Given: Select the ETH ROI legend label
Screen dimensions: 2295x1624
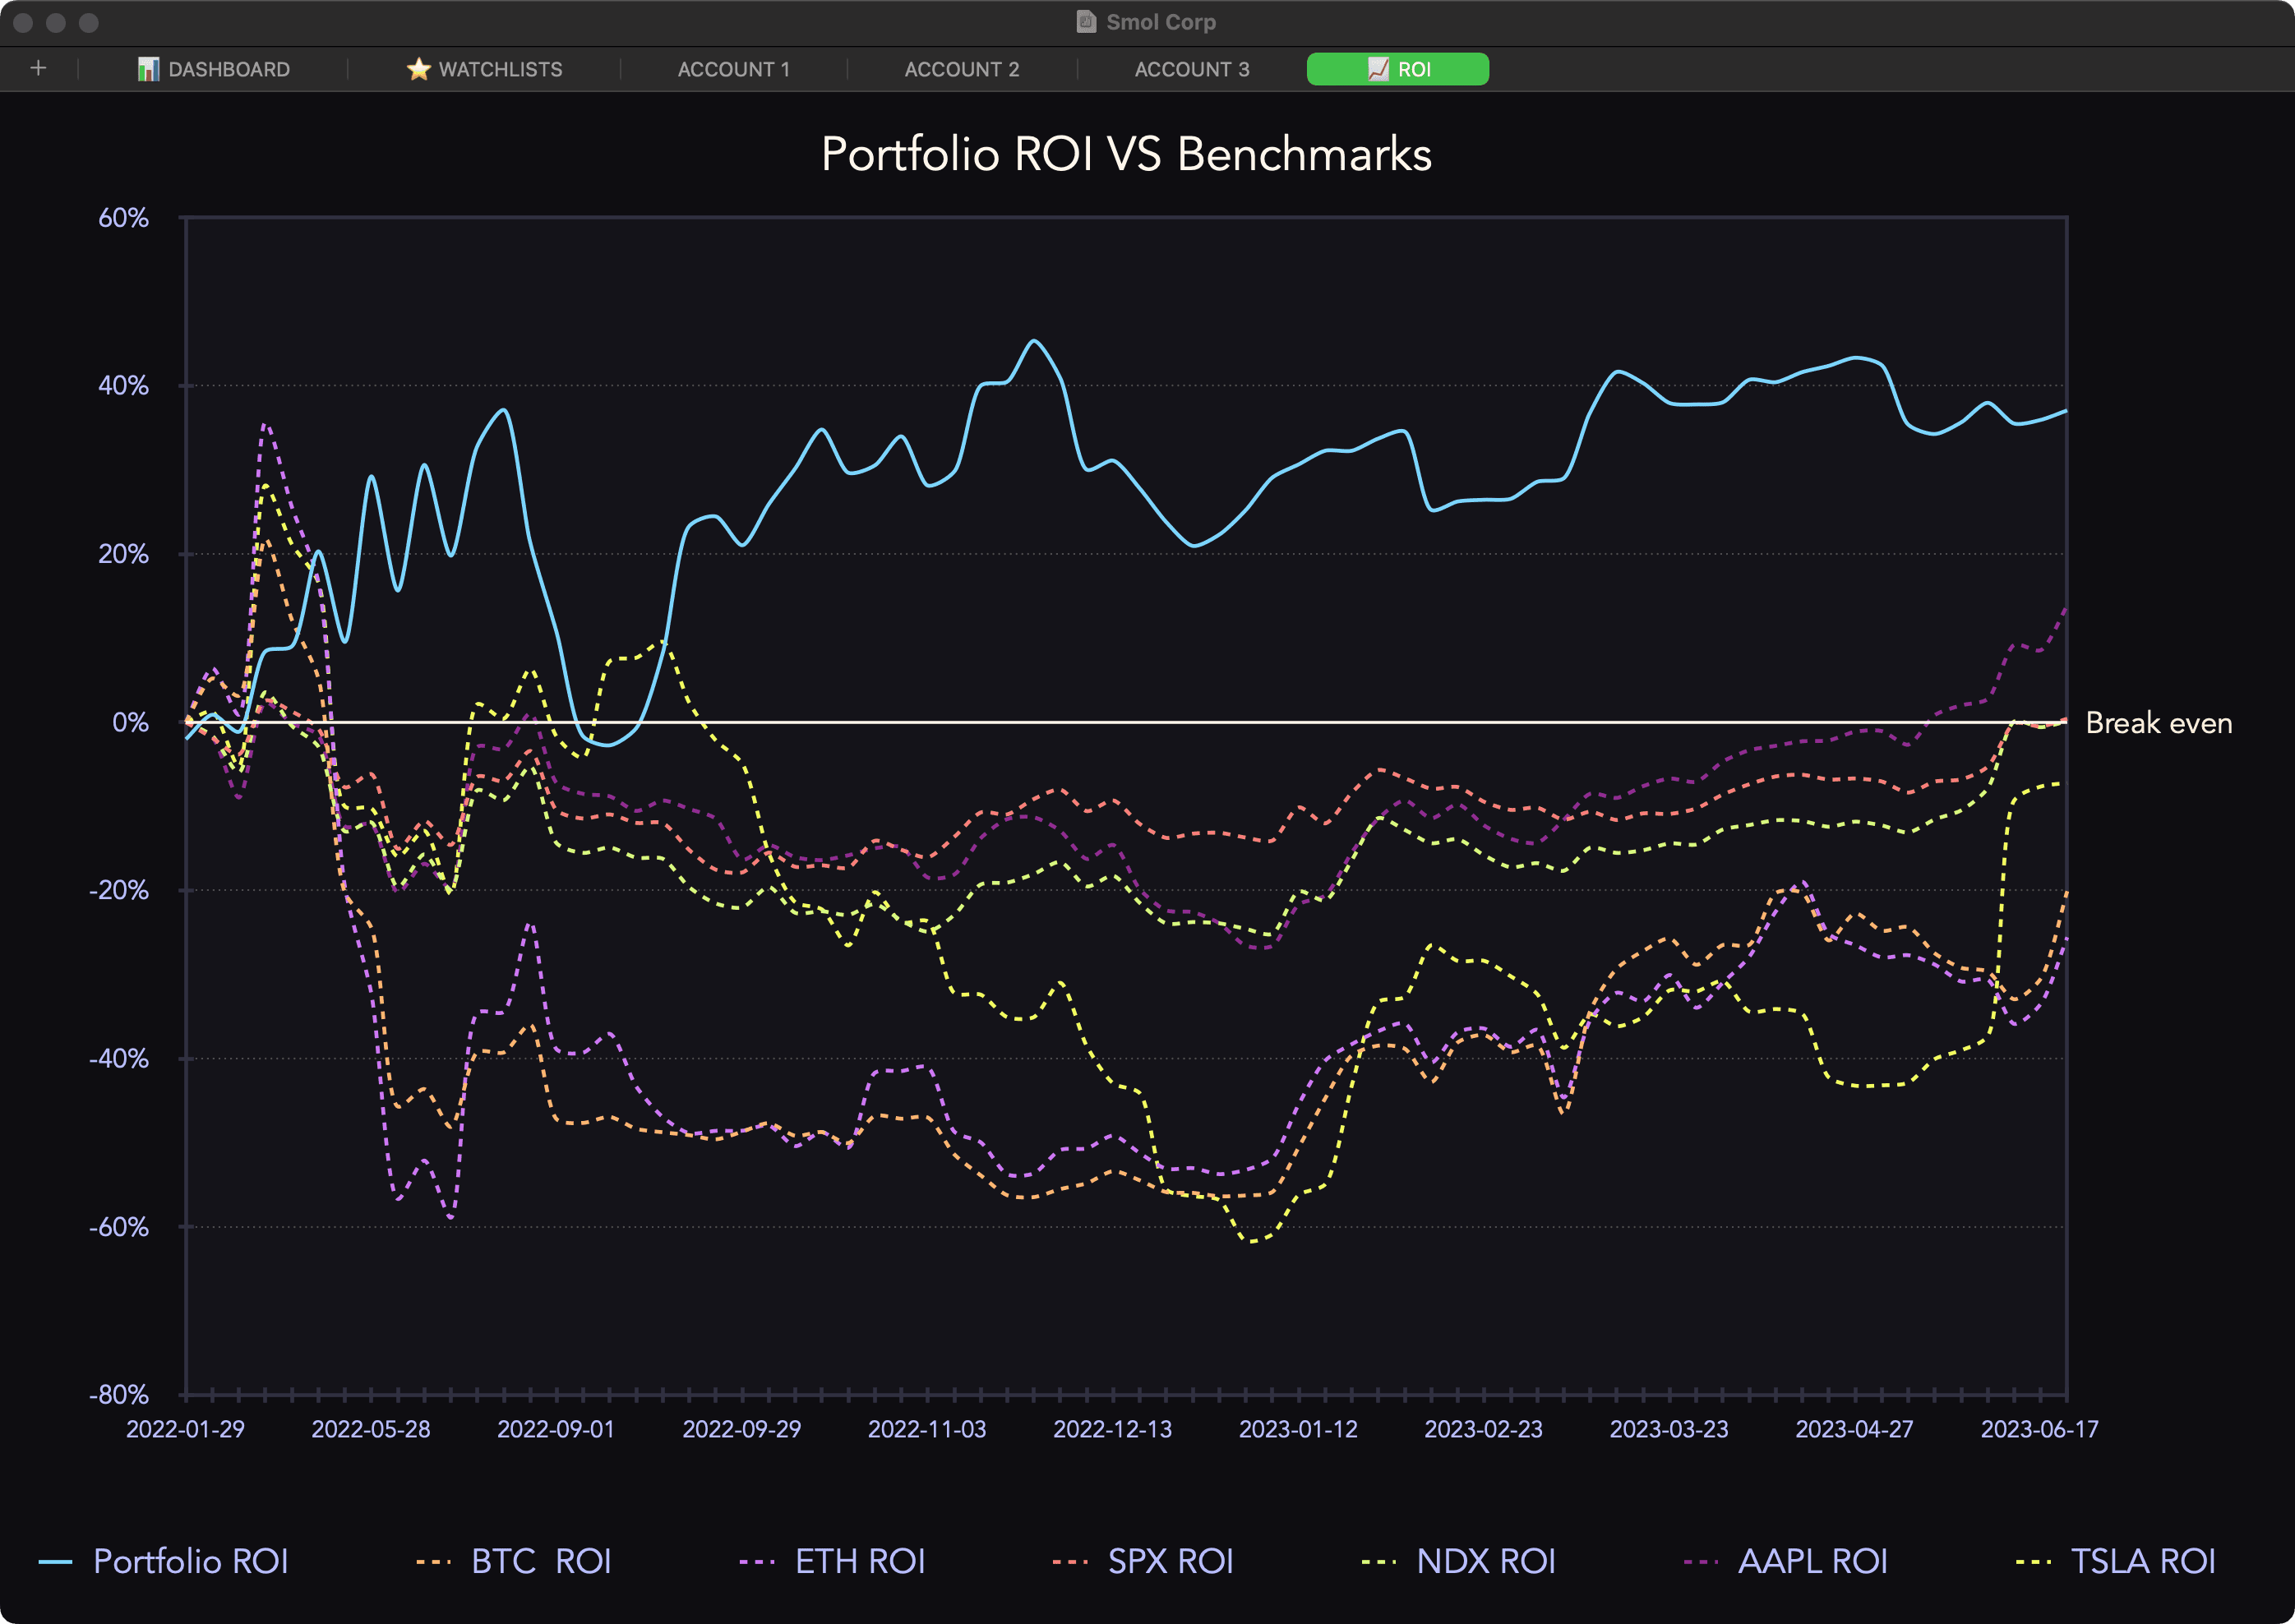Looking at the screenshot, I should [860, 1562].
